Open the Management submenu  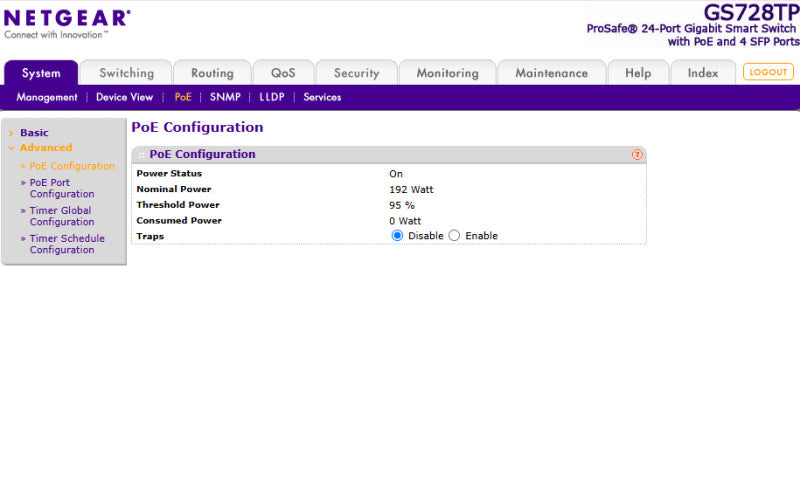click(x=47, y=97)
